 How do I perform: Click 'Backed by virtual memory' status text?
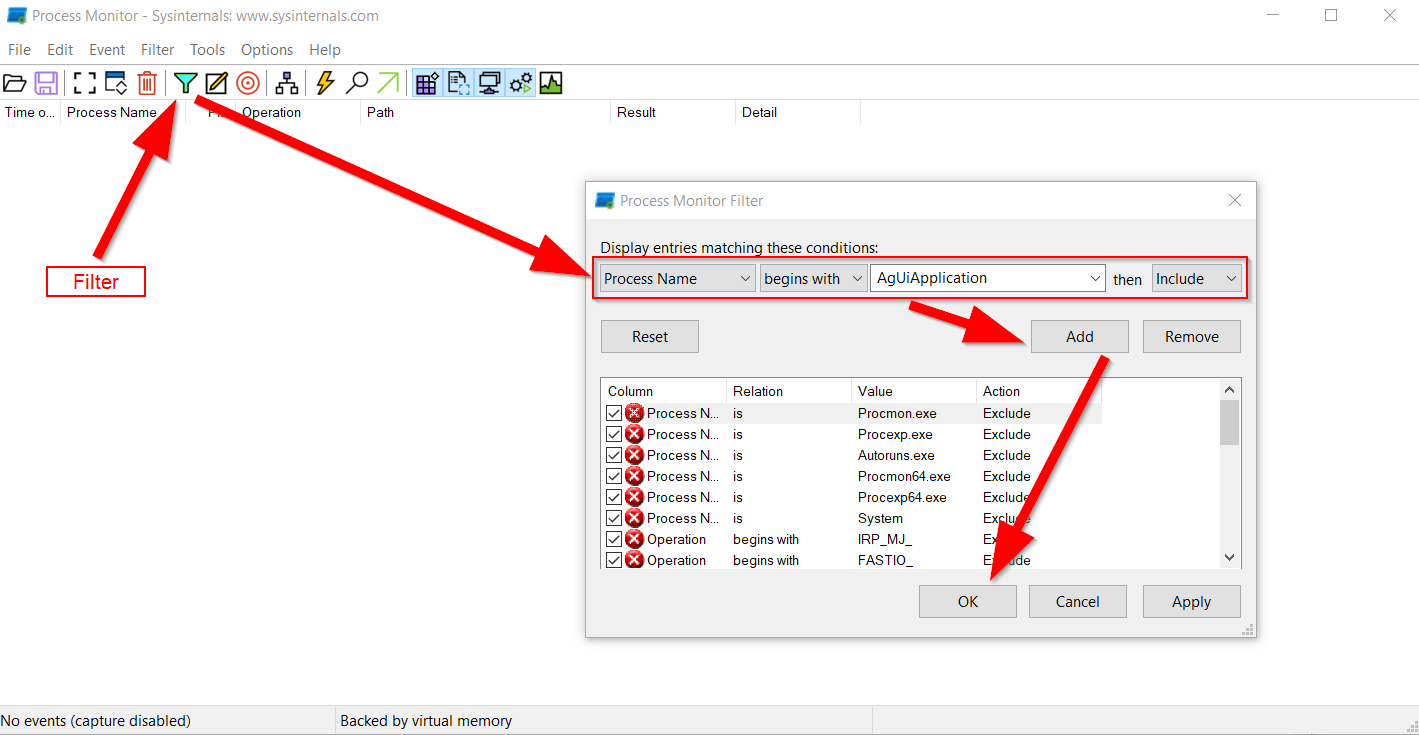426,720
